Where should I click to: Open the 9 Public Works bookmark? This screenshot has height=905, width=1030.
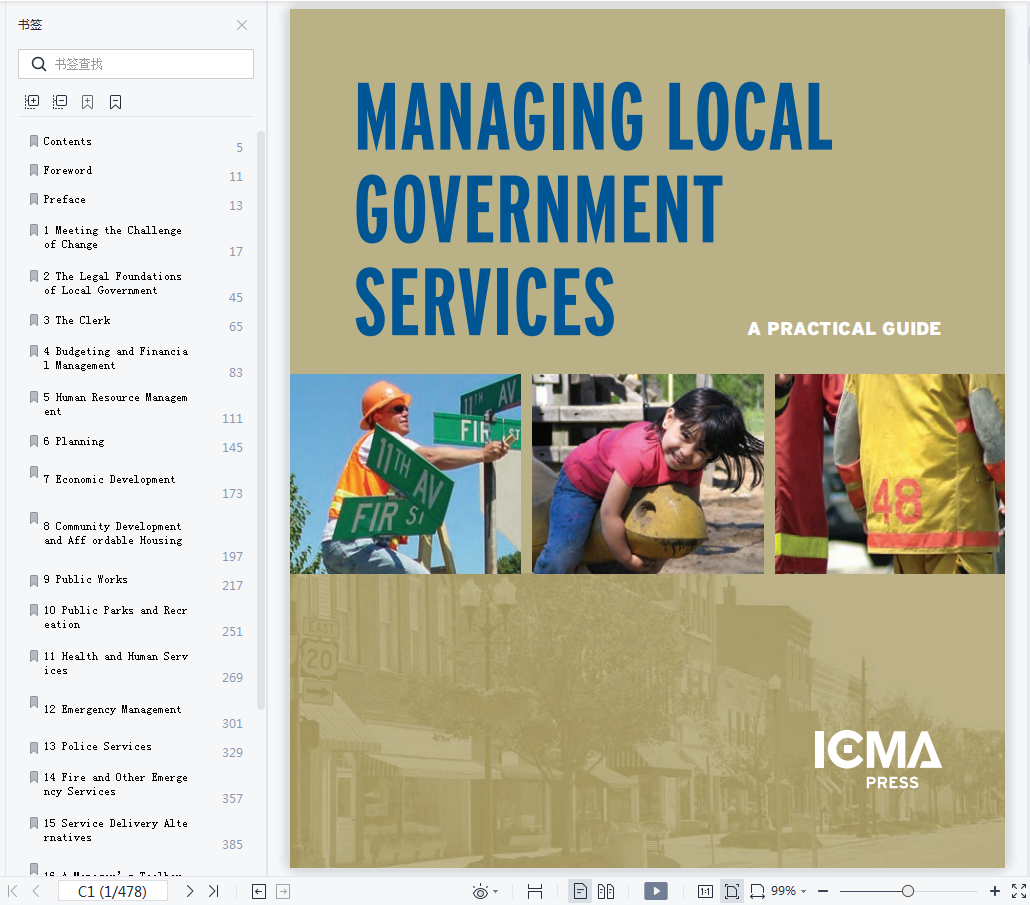tap(85, 579)
